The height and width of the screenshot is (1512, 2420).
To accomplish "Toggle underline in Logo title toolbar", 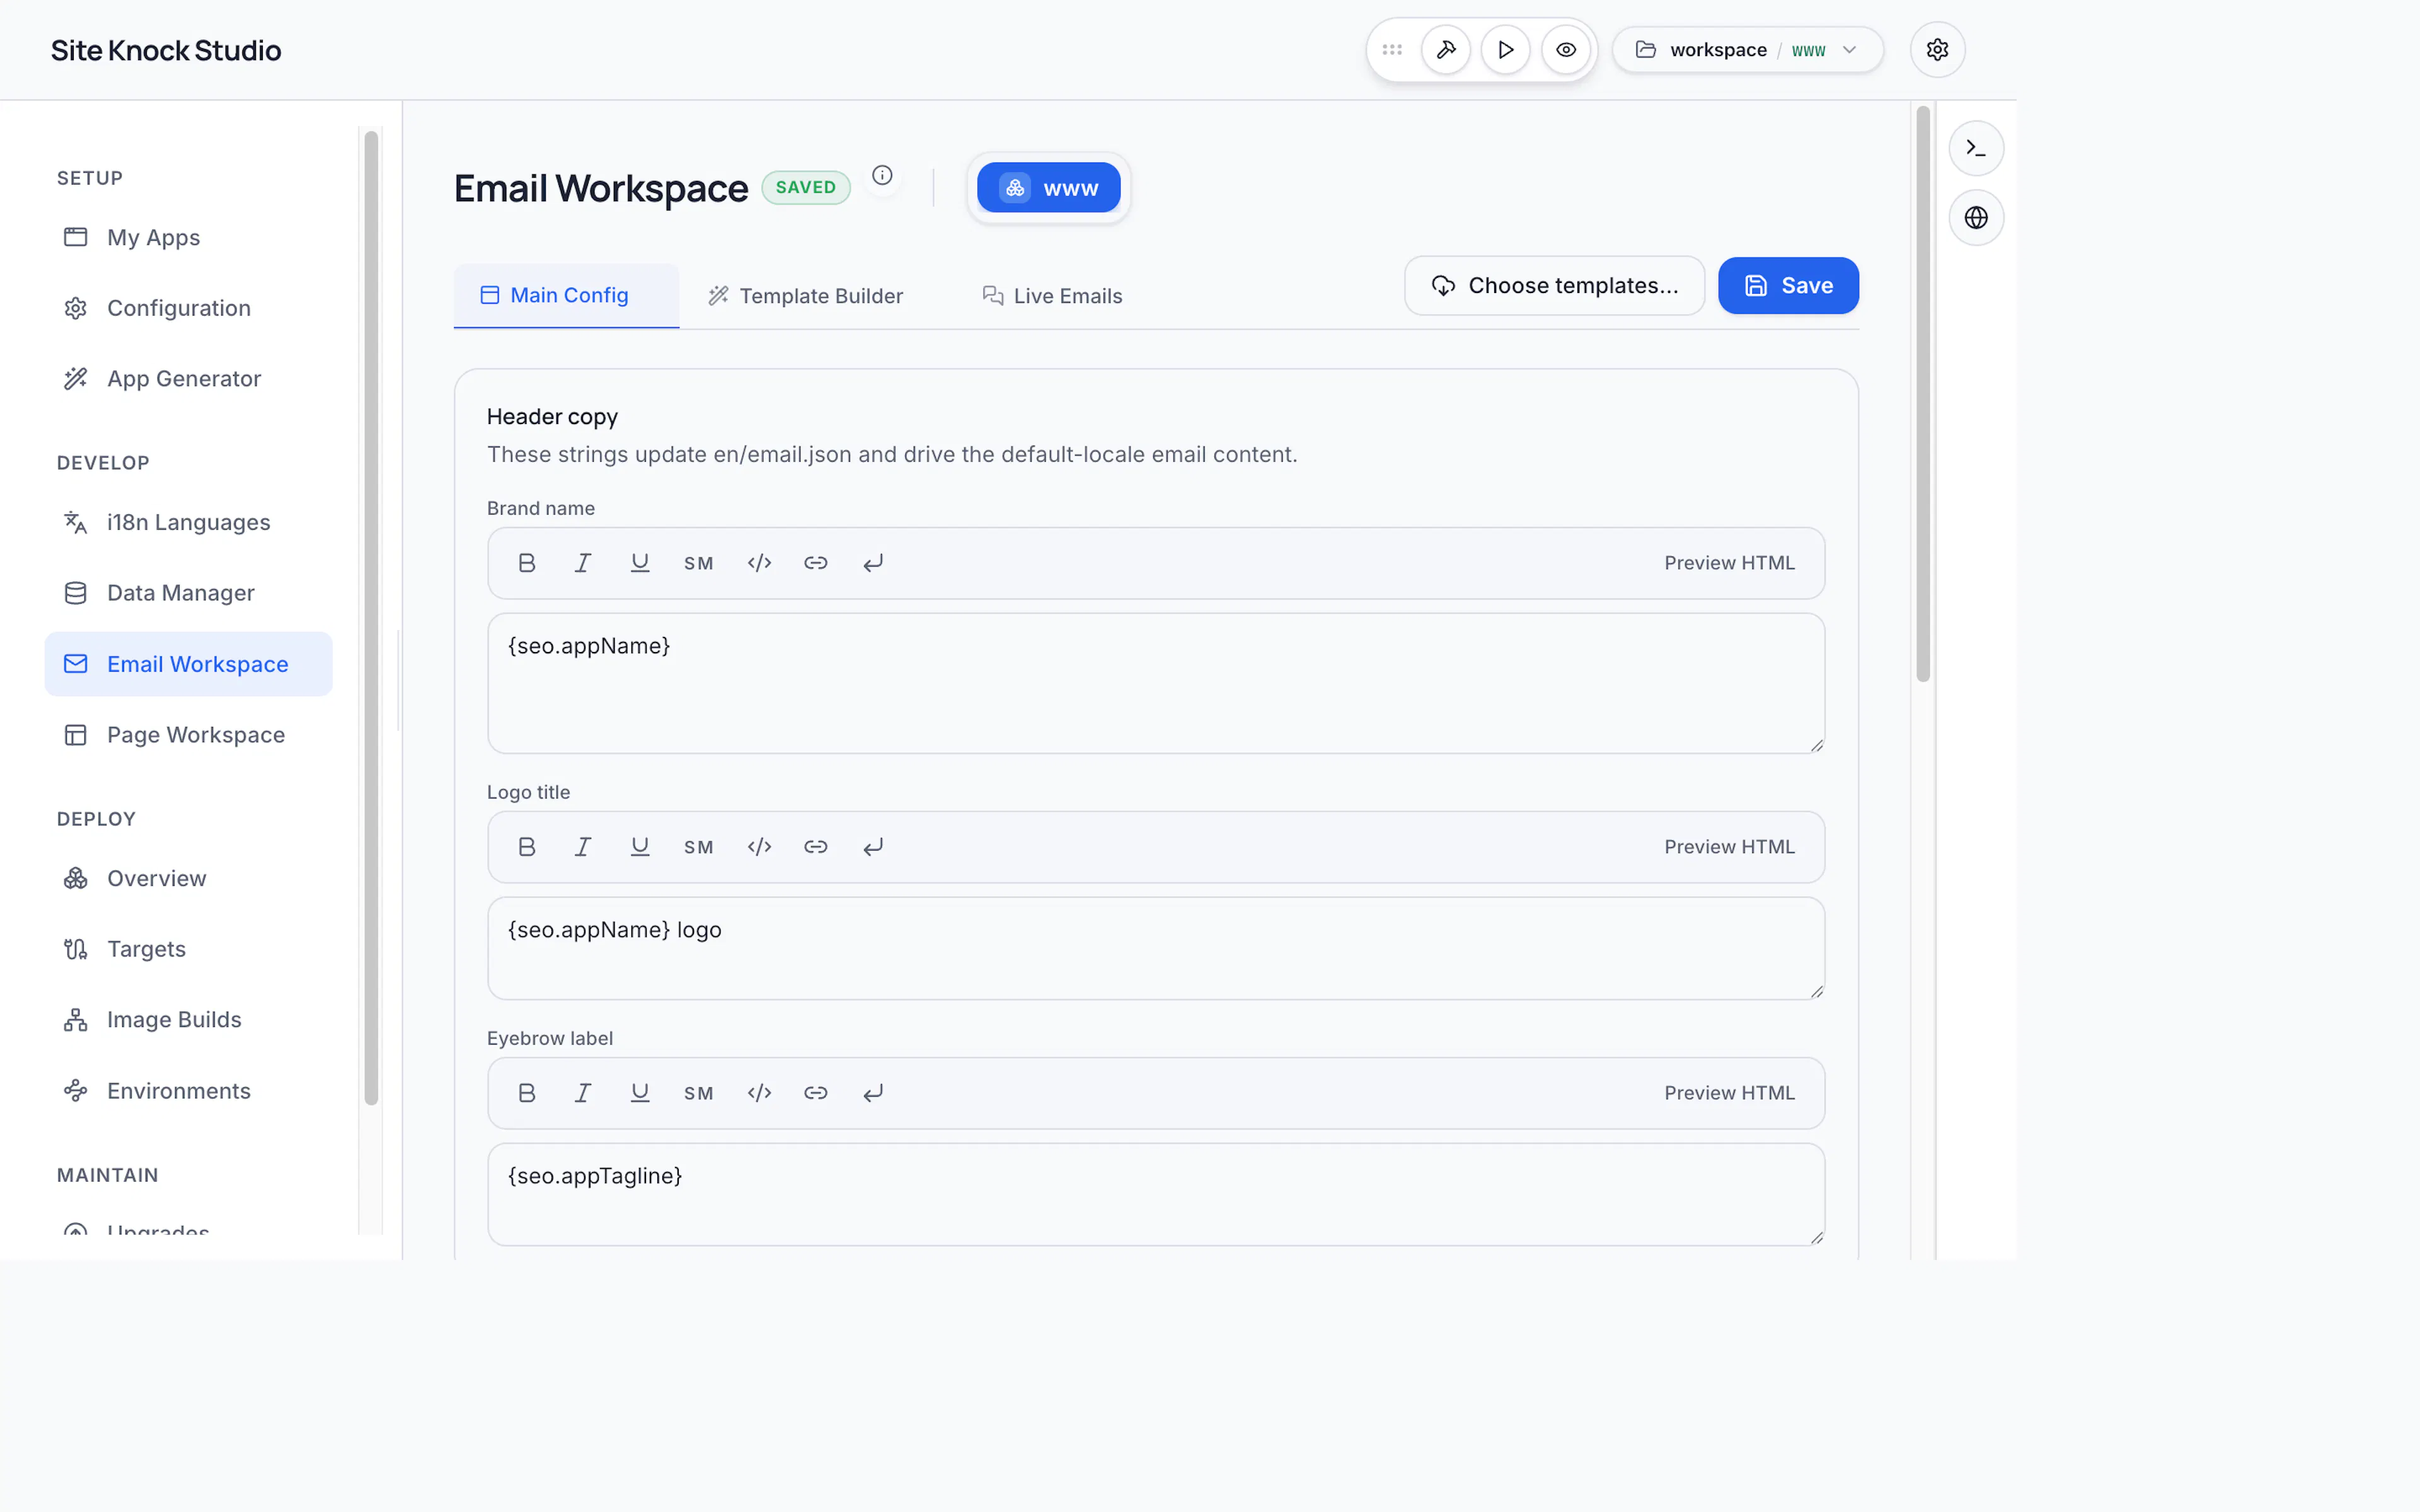I will point(640,847).
